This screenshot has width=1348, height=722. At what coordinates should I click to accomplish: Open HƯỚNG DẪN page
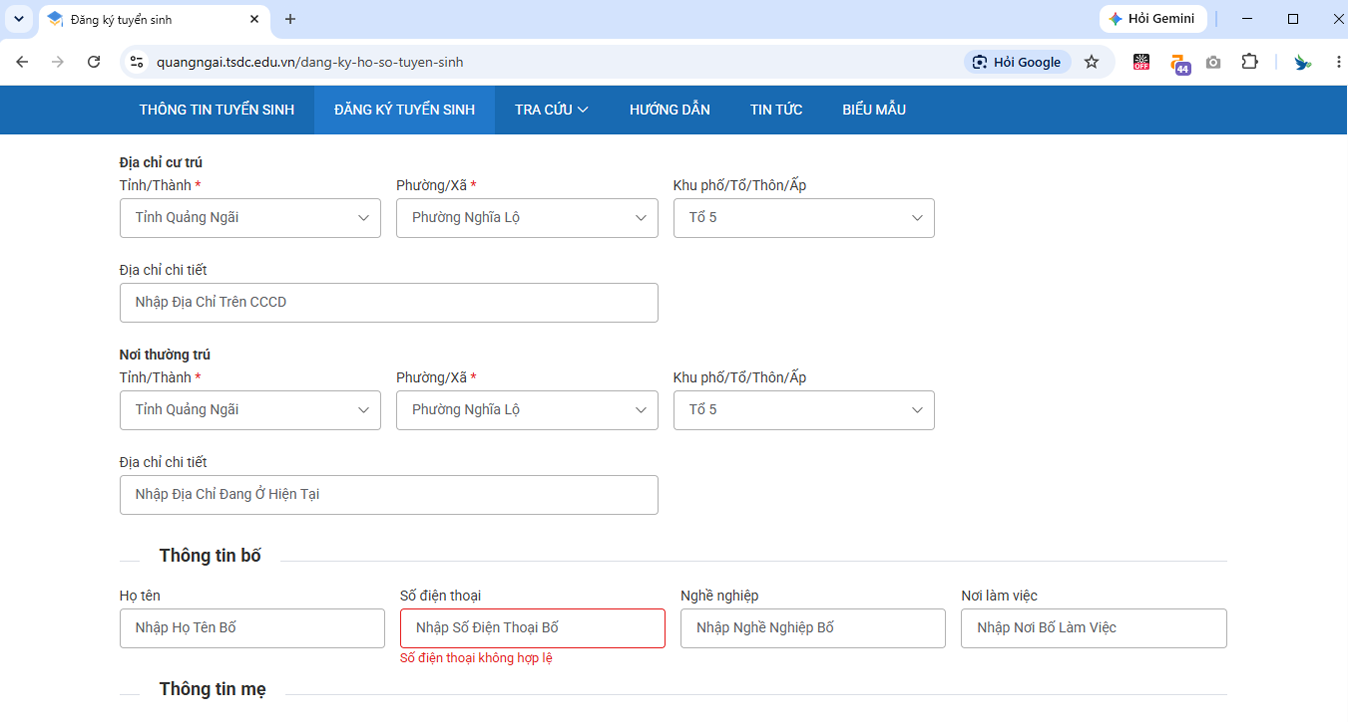point(670,110)
